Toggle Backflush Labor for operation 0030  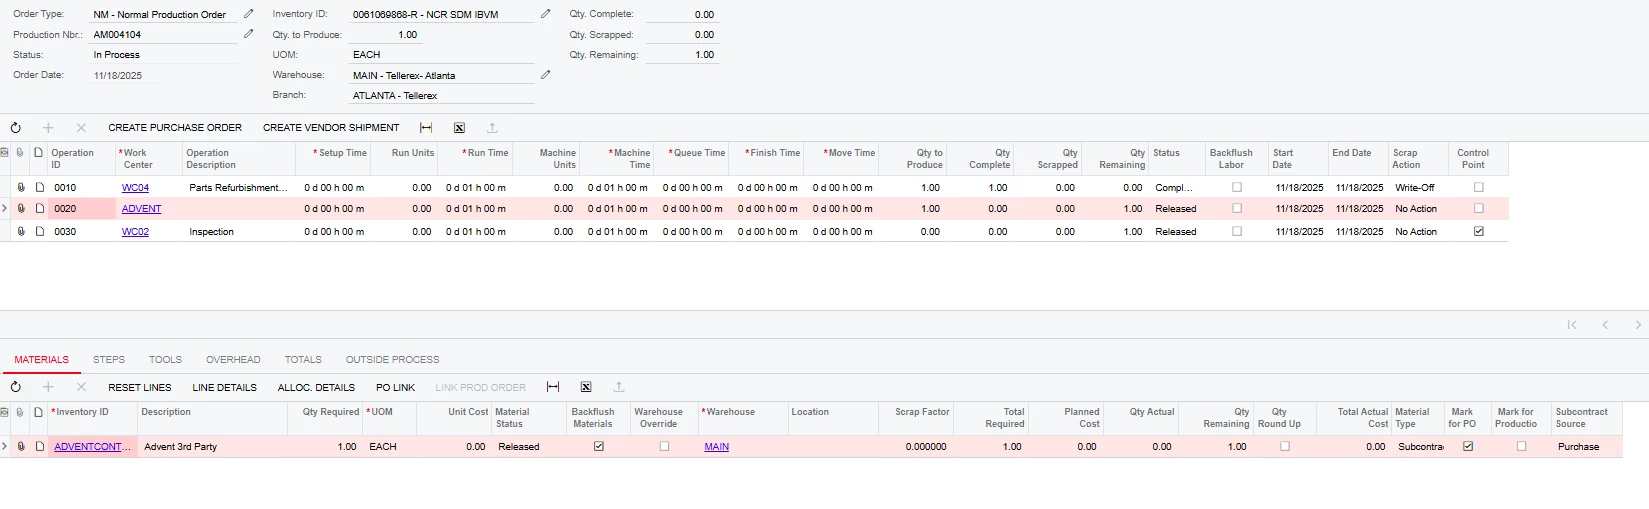click(1237, 231)
